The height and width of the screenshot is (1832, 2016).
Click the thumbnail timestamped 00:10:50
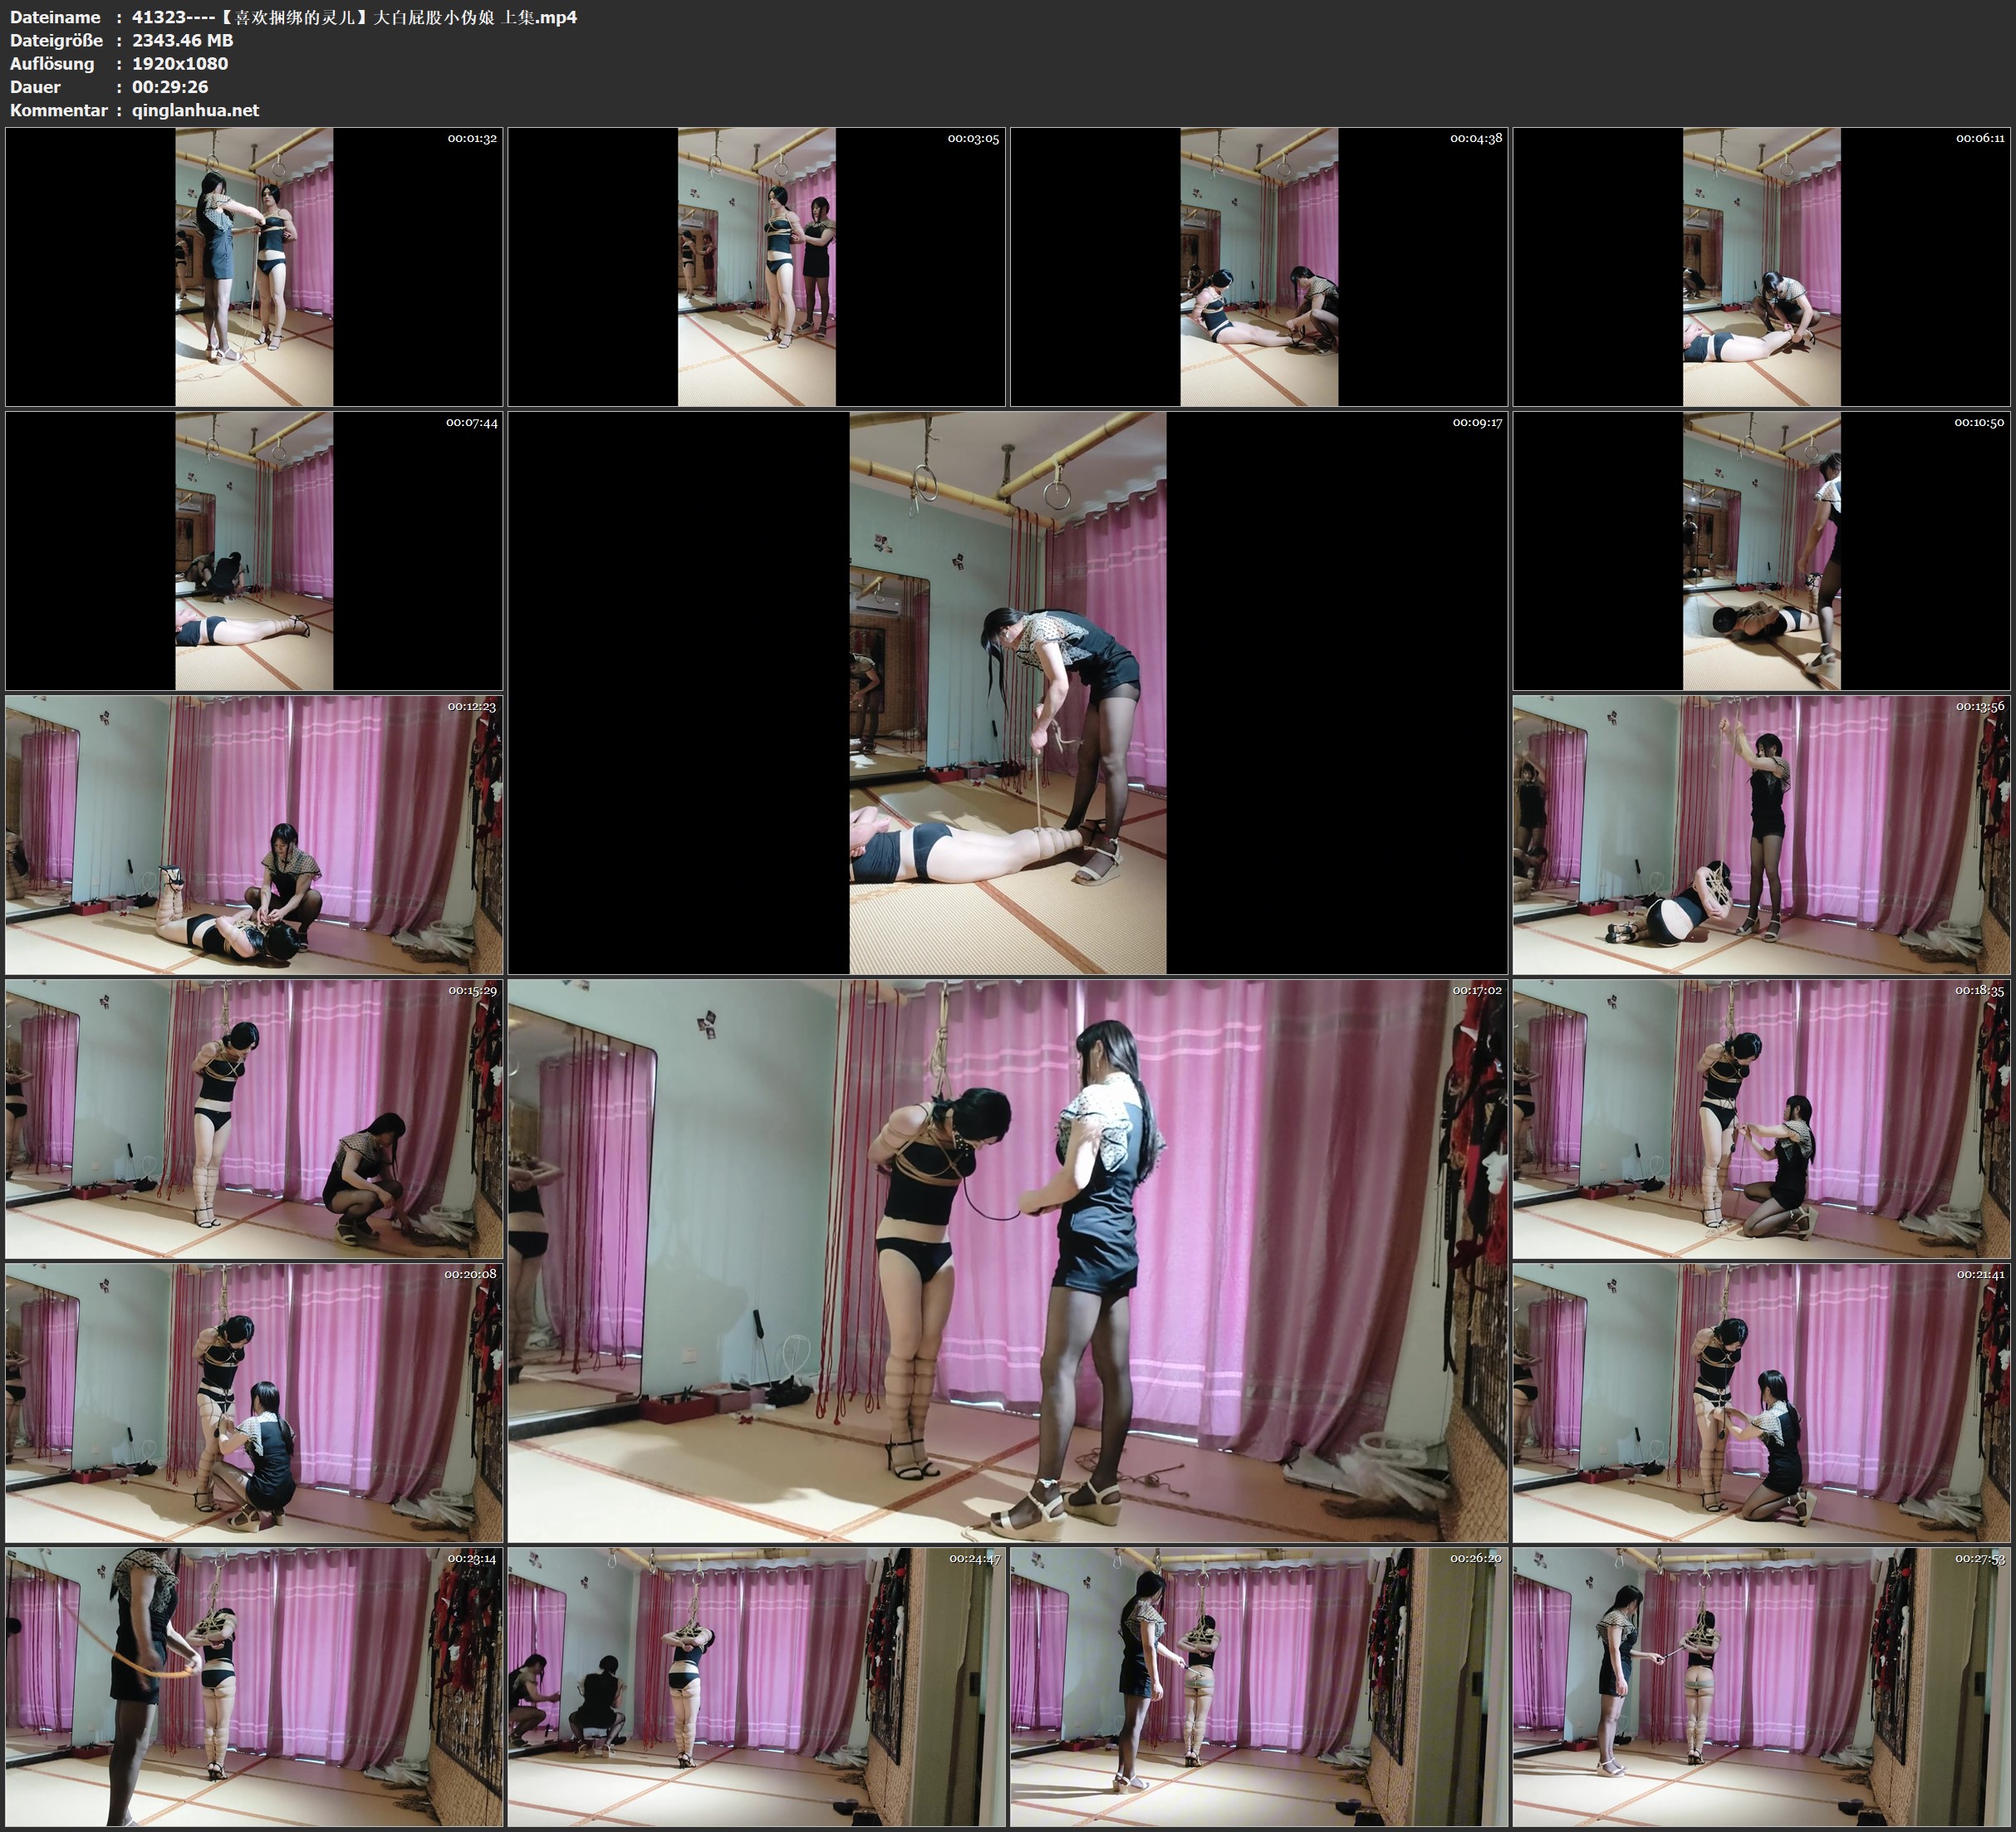(x=1761, y=551)
